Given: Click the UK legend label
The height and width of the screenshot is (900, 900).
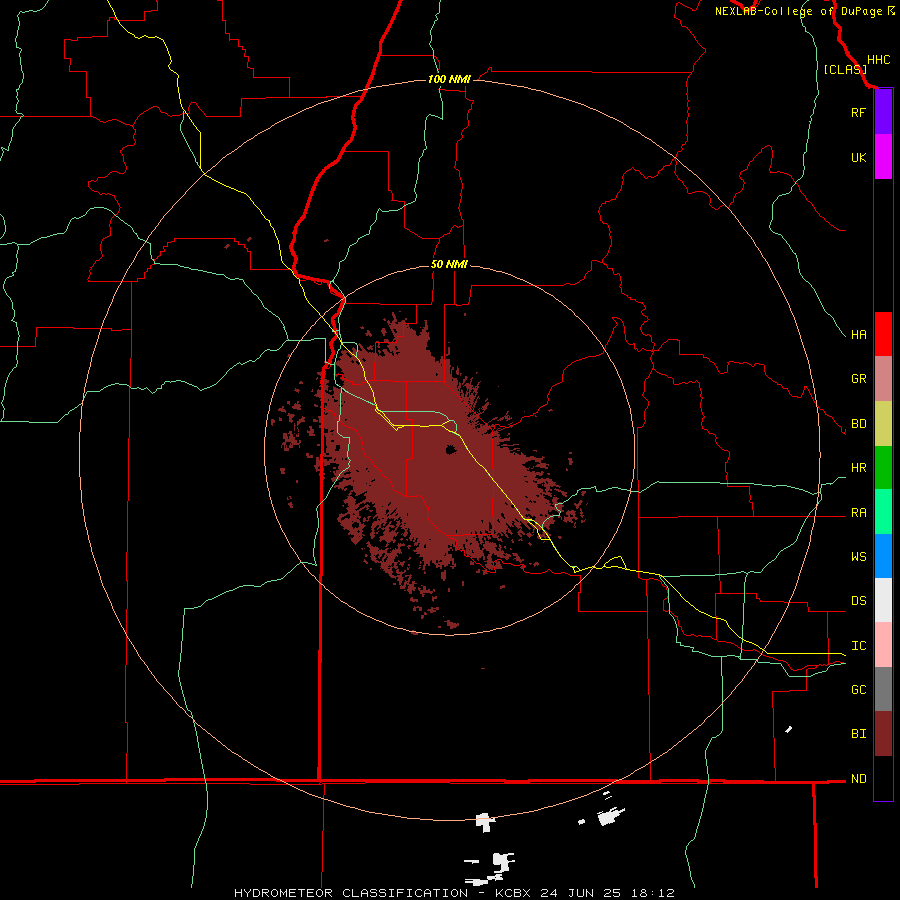Looking at the screenshot, I should tap(858, 157).
